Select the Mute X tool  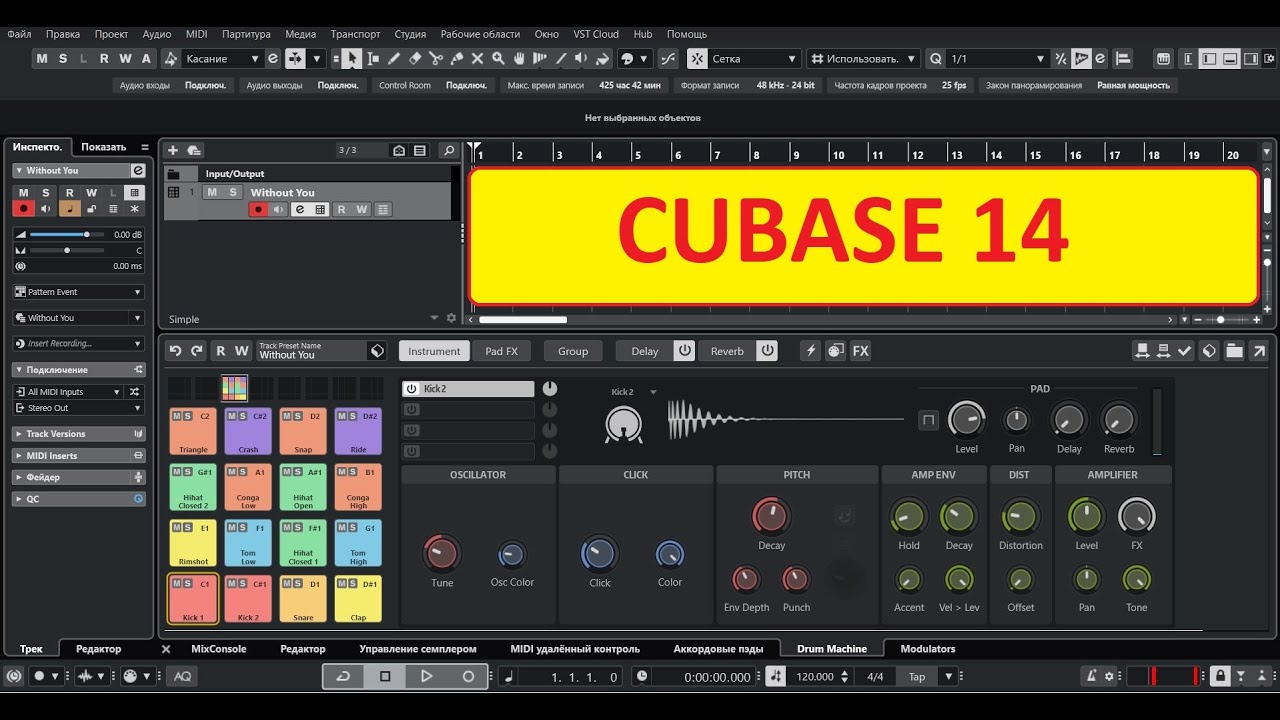pyautogui.click(x=478, y=59)
